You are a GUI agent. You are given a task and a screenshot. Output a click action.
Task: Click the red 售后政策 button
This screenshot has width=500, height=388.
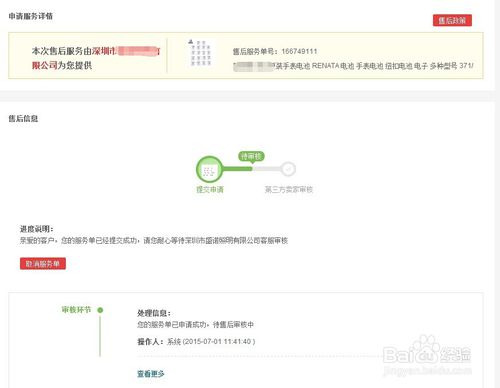(x=452, y=20)
